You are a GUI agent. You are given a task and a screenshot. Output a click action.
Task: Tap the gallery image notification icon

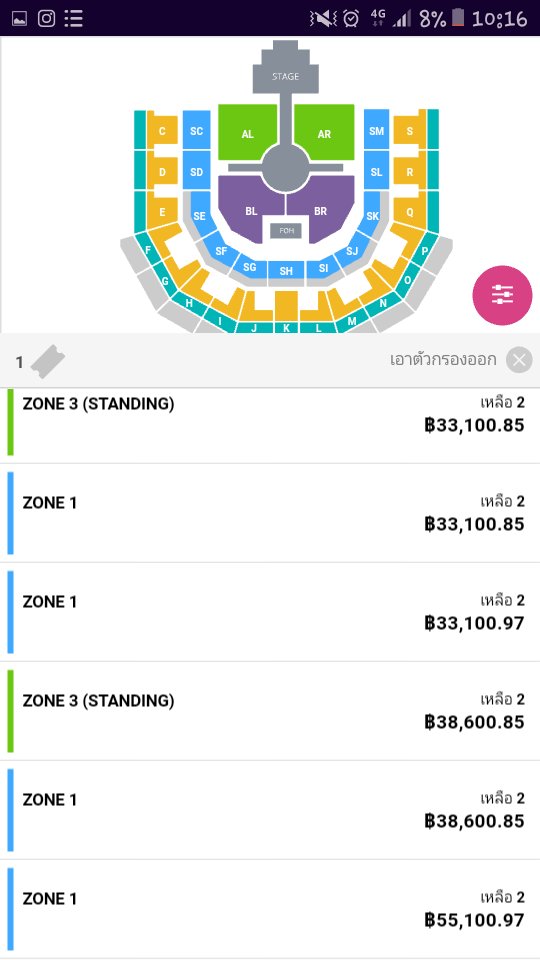[x=20, y=18]
